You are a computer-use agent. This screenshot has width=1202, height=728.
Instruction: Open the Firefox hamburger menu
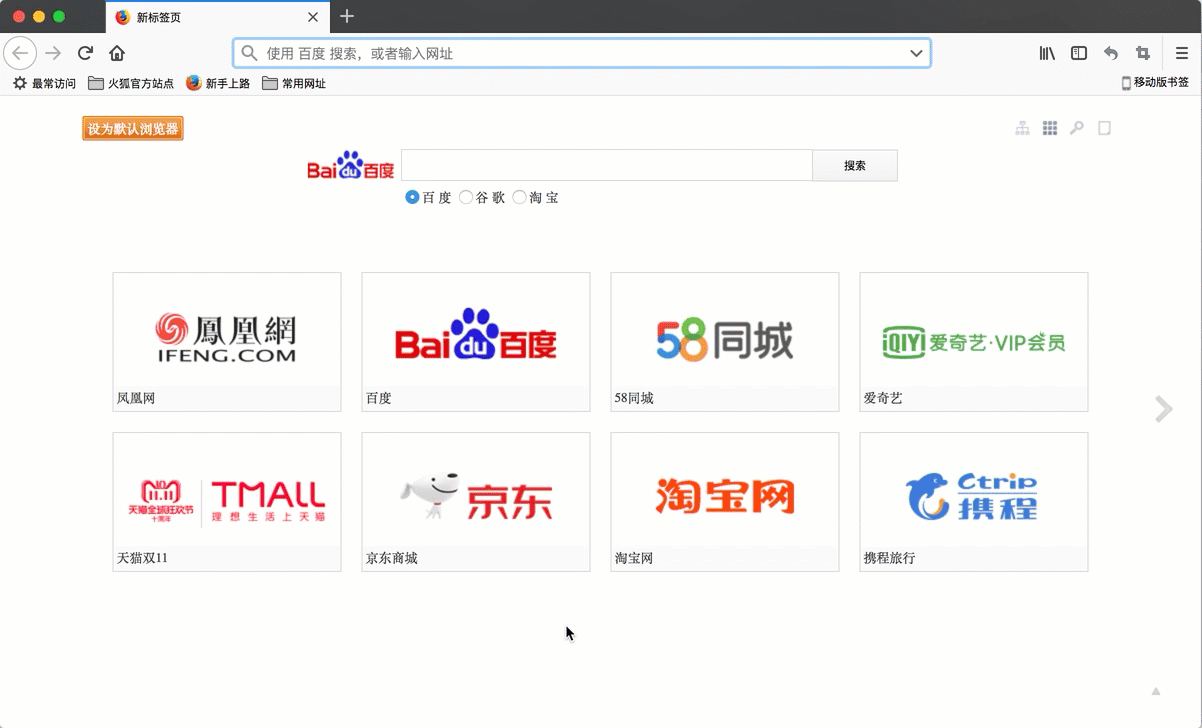1182,53
